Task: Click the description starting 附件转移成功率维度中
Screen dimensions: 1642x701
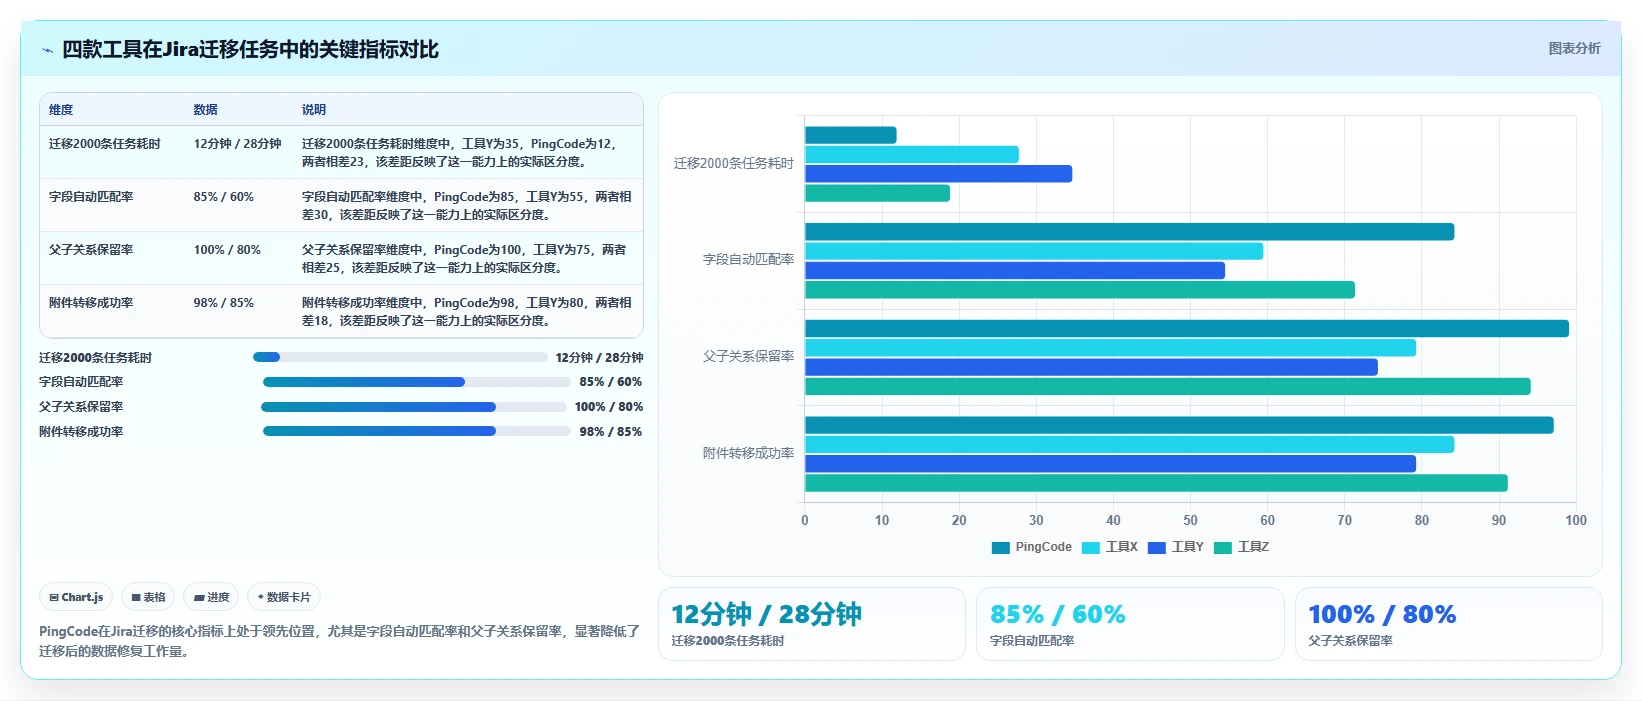Action: [x=467, y=312]
